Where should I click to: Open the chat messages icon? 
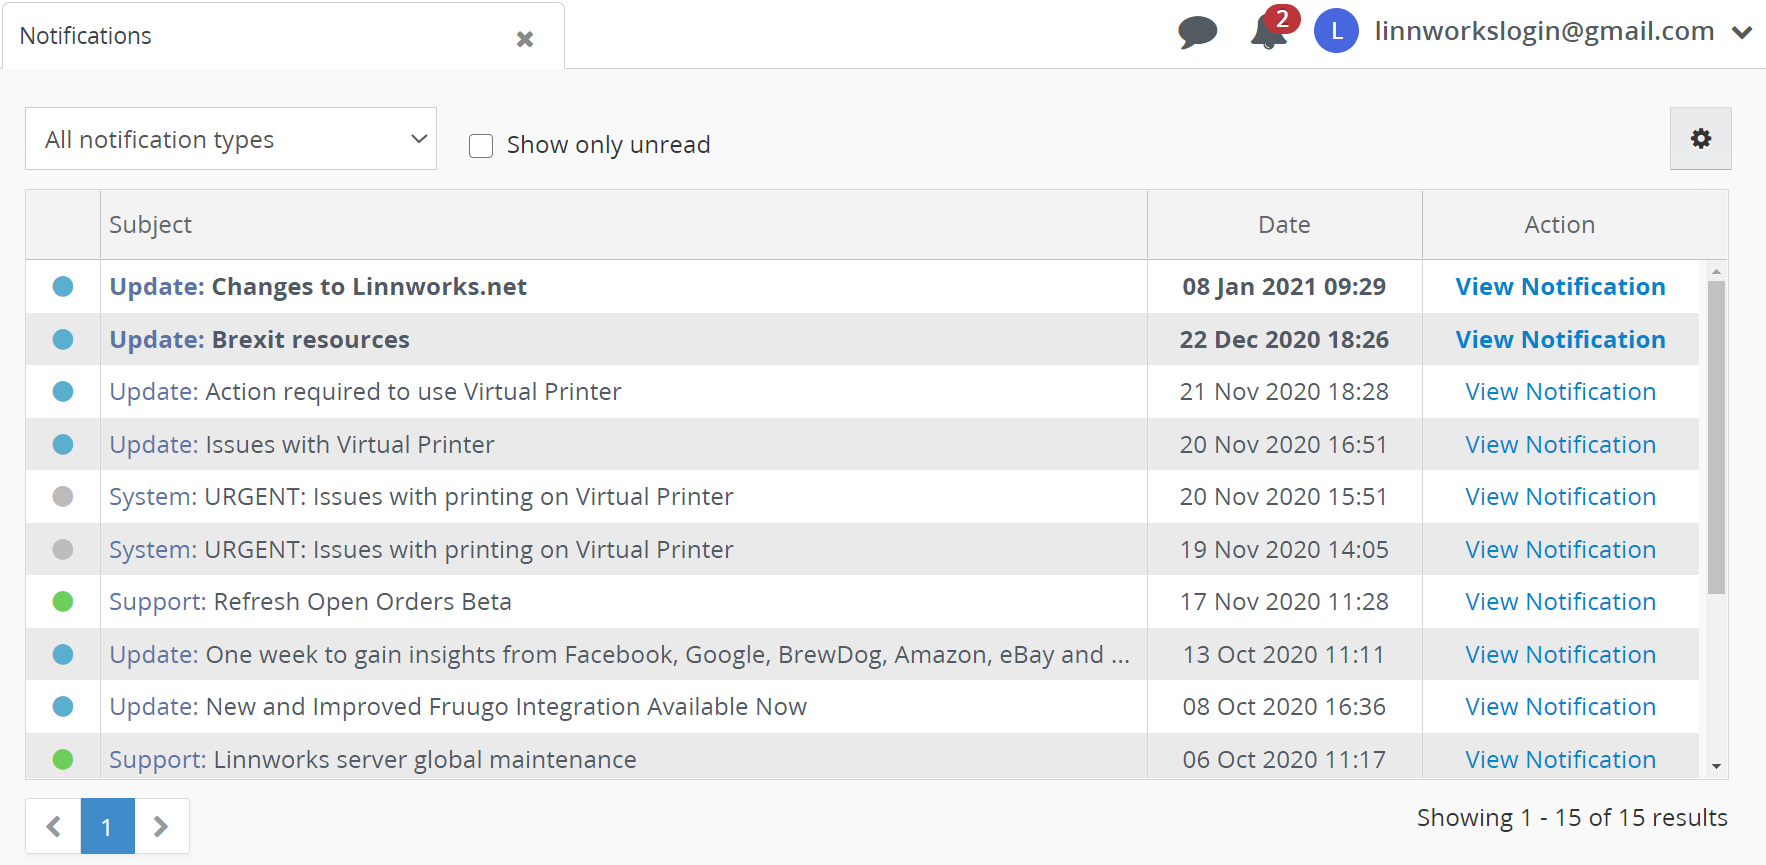(1197, 32)
